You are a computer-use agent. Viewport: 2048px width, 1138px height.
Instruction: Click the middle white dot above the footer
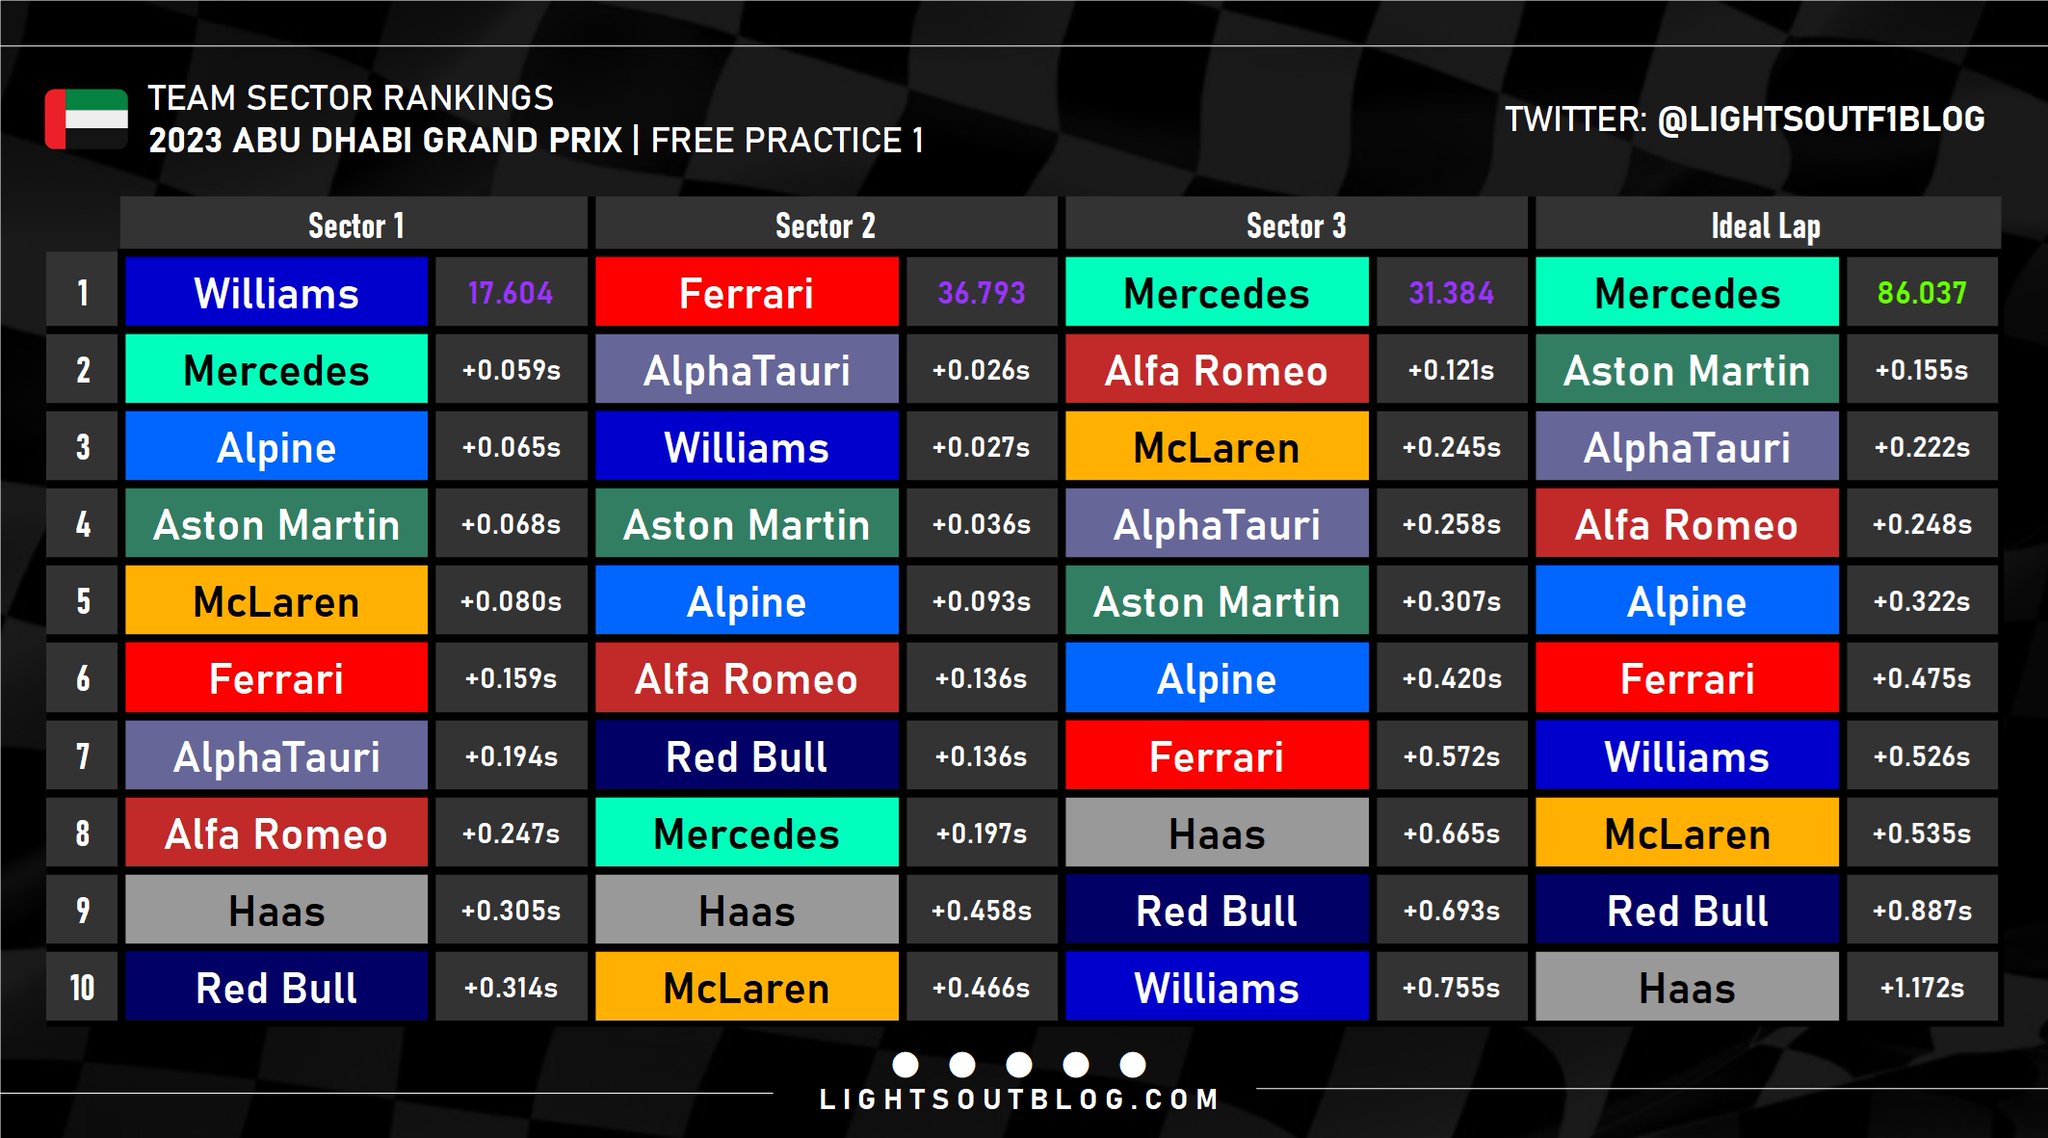tap(1019, 1064)
